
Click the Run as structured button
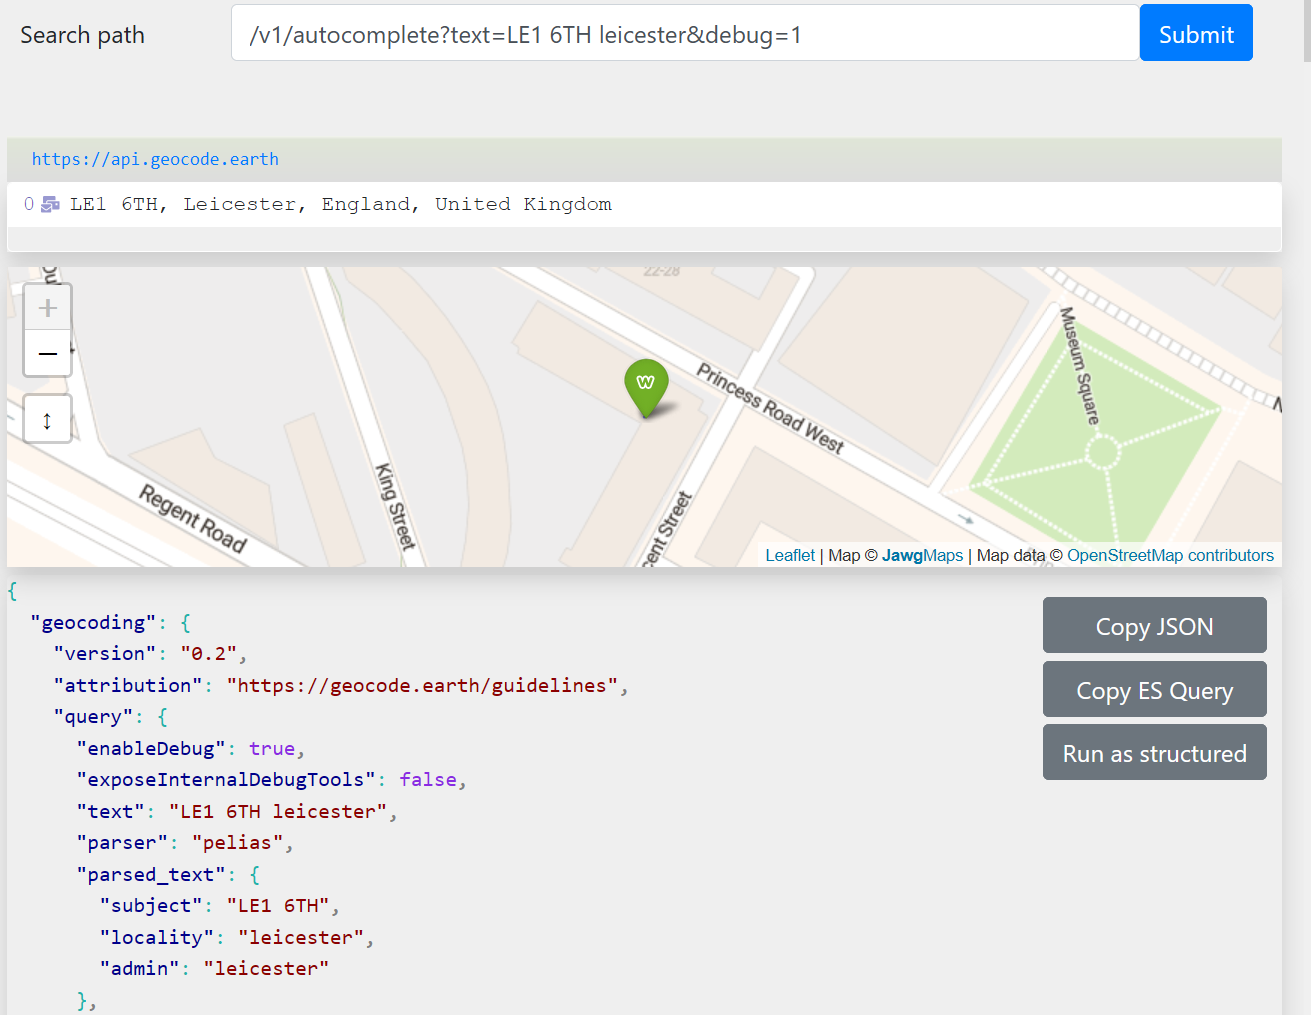tap(1154, 752)
